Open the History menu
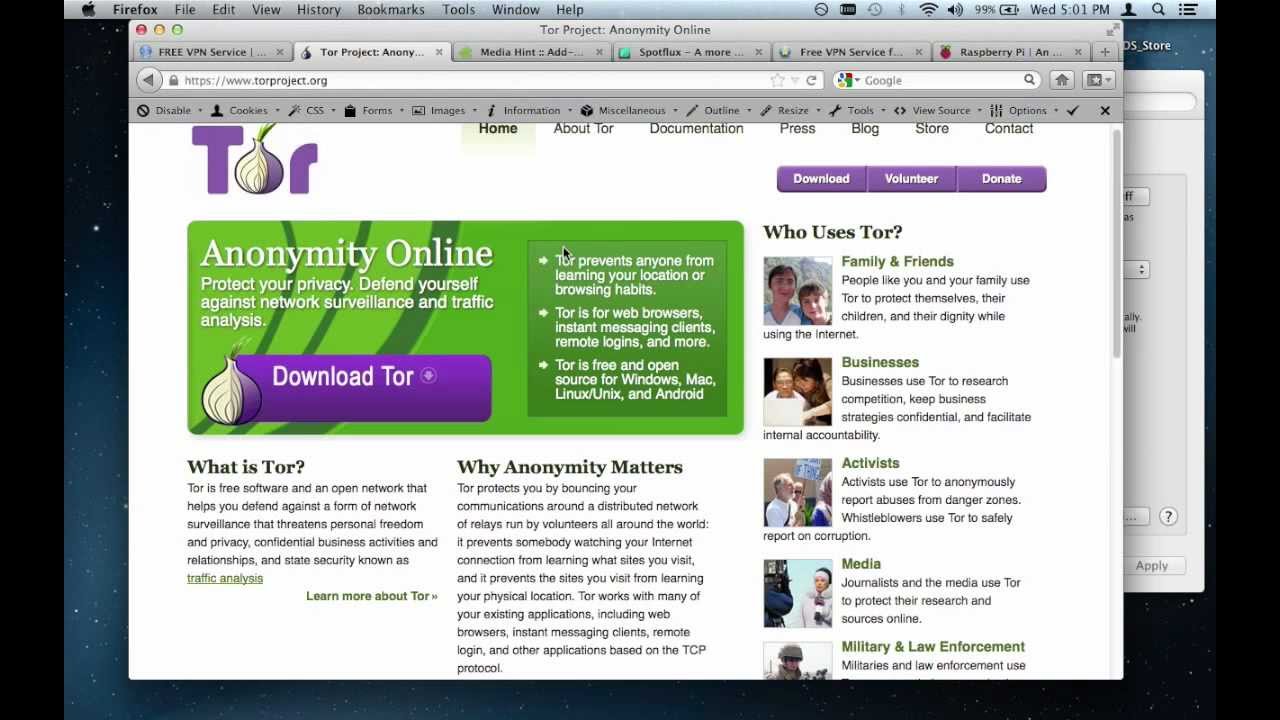Image resolution: width=1280 pixels, height=720 pixels. (318, 10)
